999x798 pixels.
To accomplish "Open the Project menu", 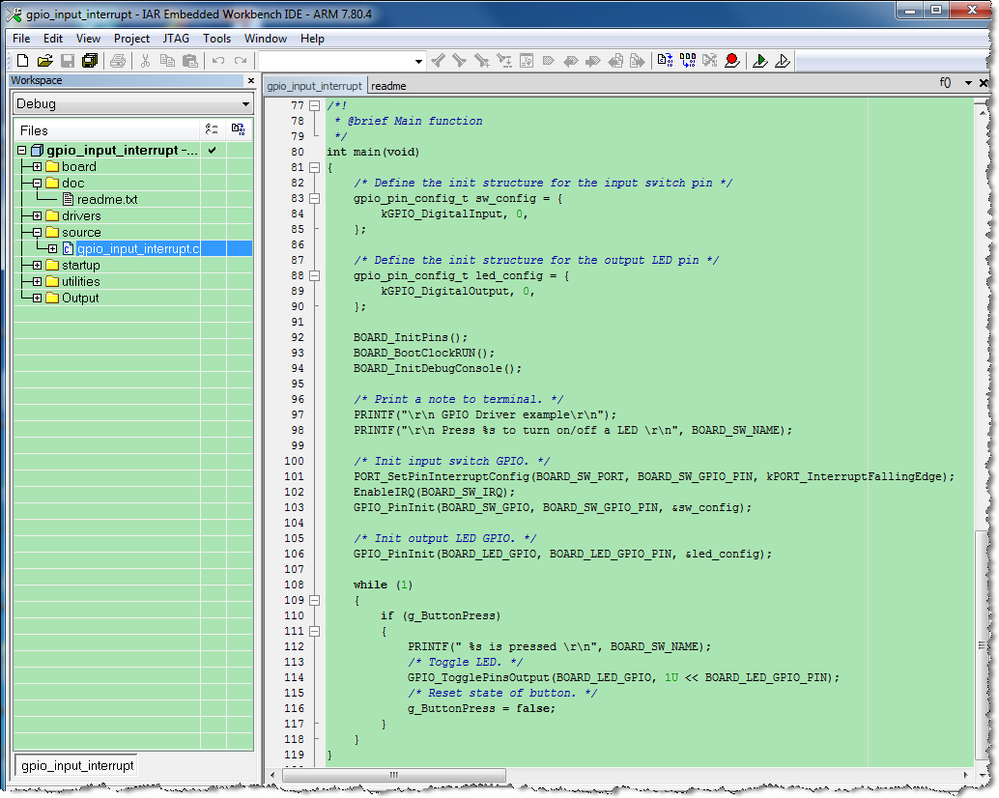I will click(131, 38).
